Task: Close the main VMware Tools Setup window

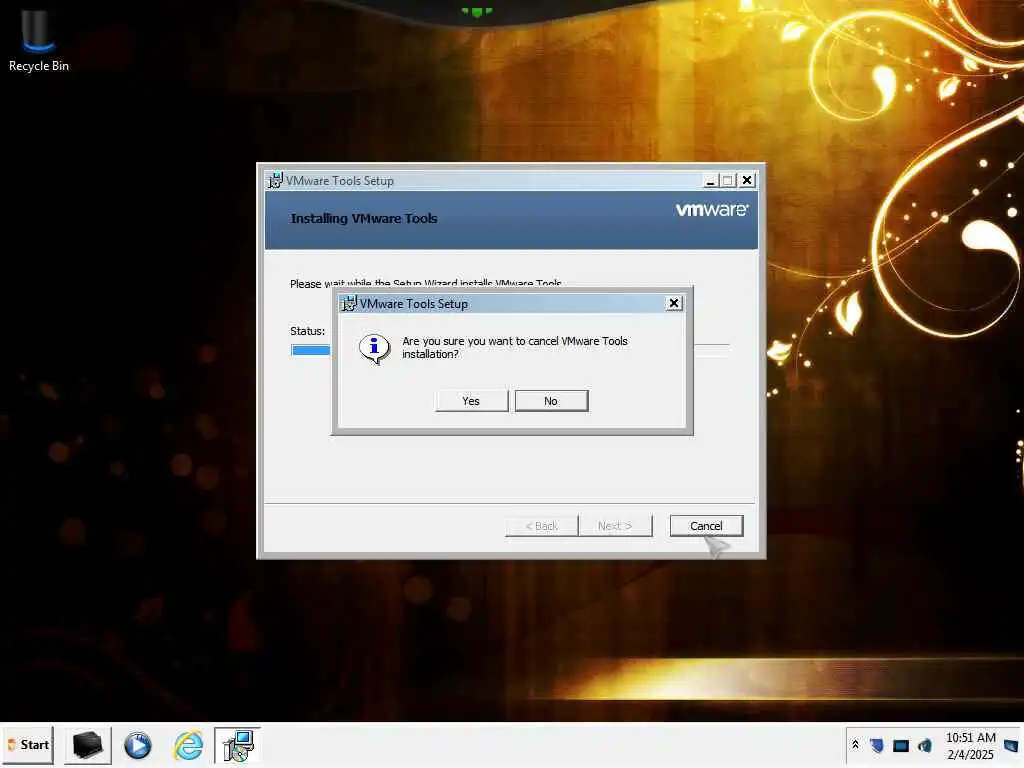Action: pyautogui.click(x=746, y=180)
